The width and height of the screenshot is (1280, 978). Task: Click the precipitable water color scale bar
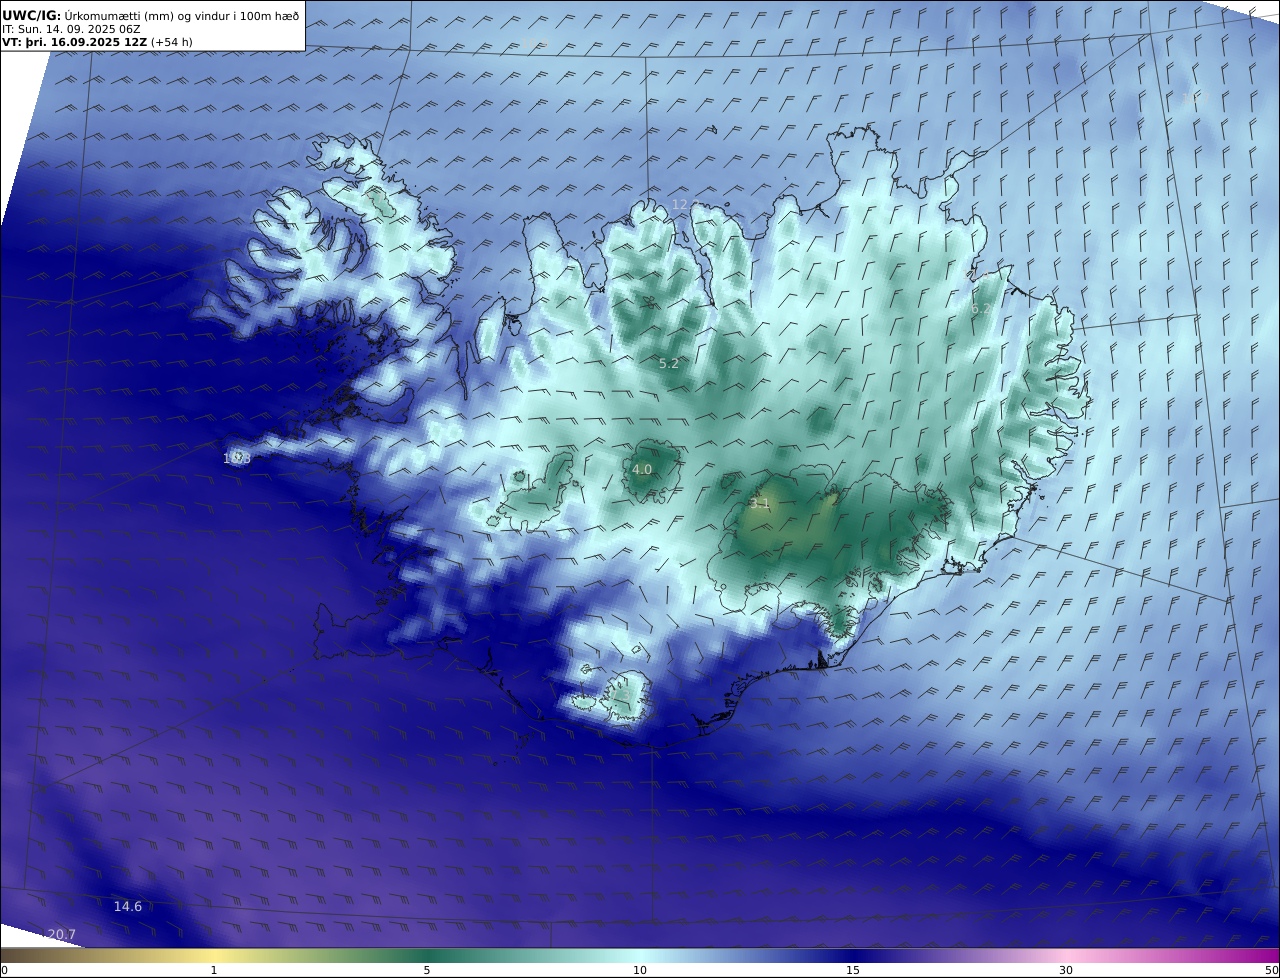pos(640,955)
